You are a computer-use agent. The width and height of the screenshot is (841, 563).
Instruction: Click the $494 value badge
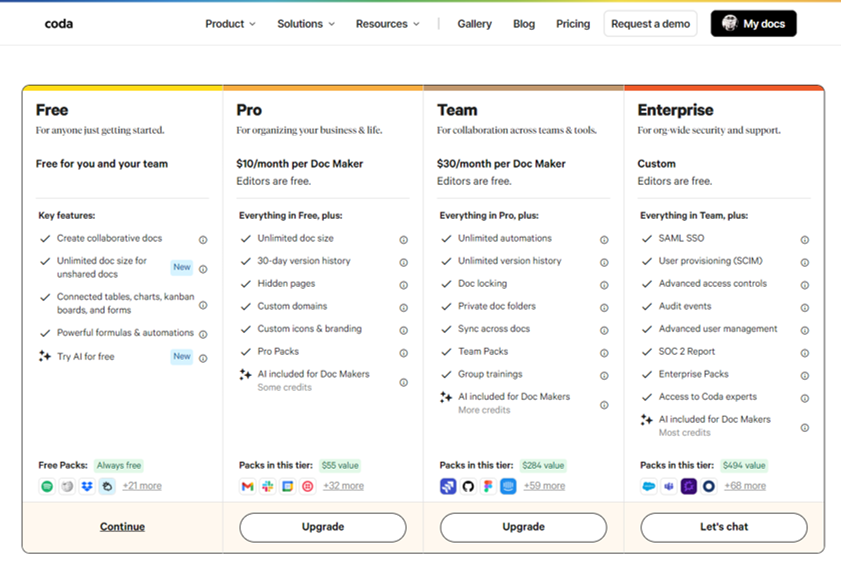click(744, 465)
